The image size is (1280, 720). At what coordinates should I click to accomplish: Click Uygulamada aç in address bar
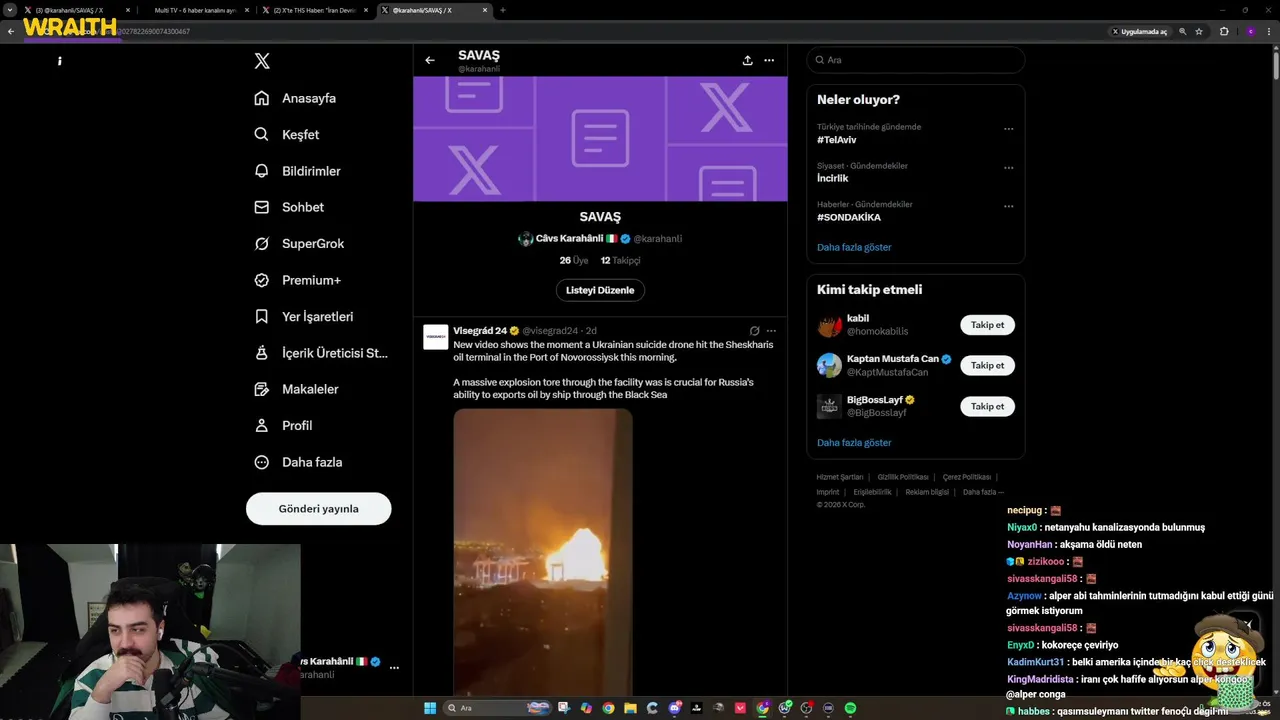pyautogui.click(x=1140, y=32)
